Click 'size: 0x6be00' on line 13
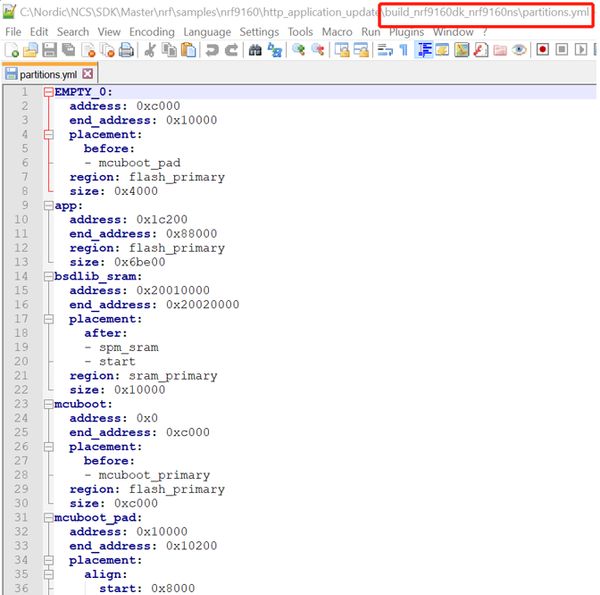600x595 pixels. pos(117,262)
